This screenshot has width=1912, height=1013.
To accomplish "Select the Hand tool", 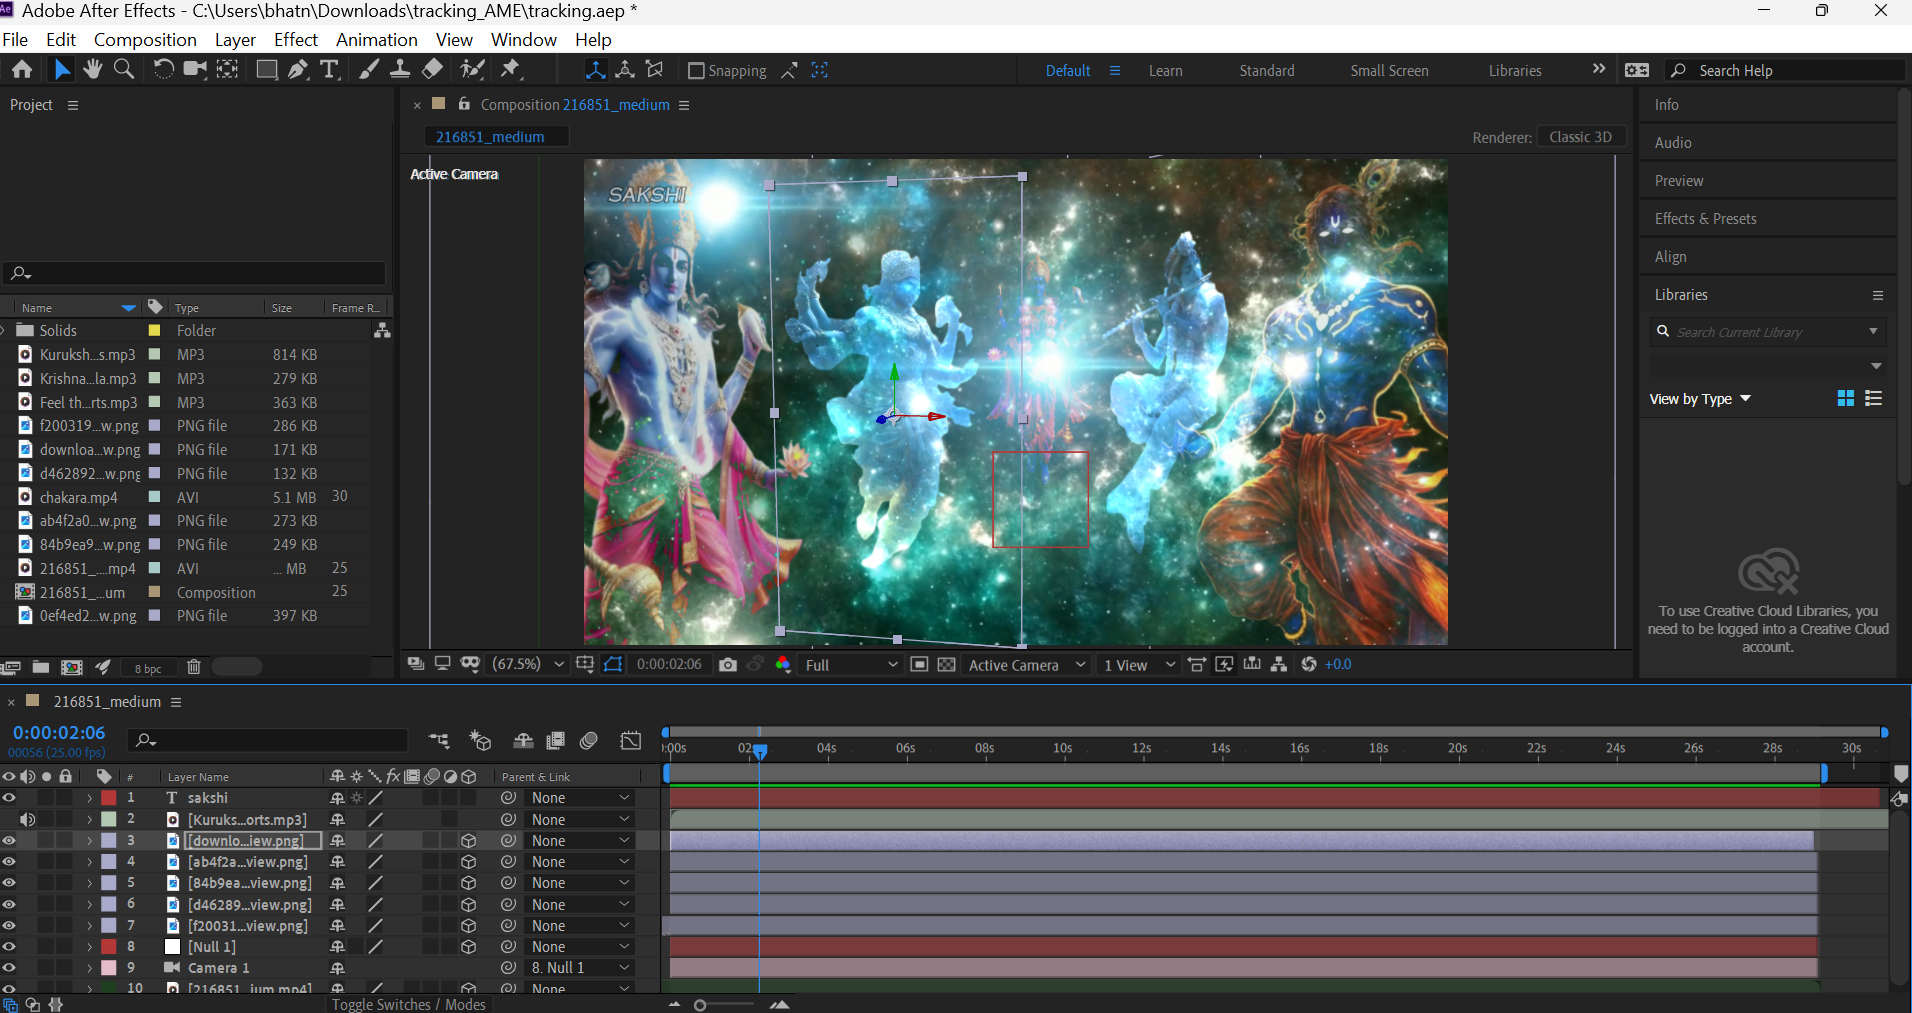I will (93, 69).
